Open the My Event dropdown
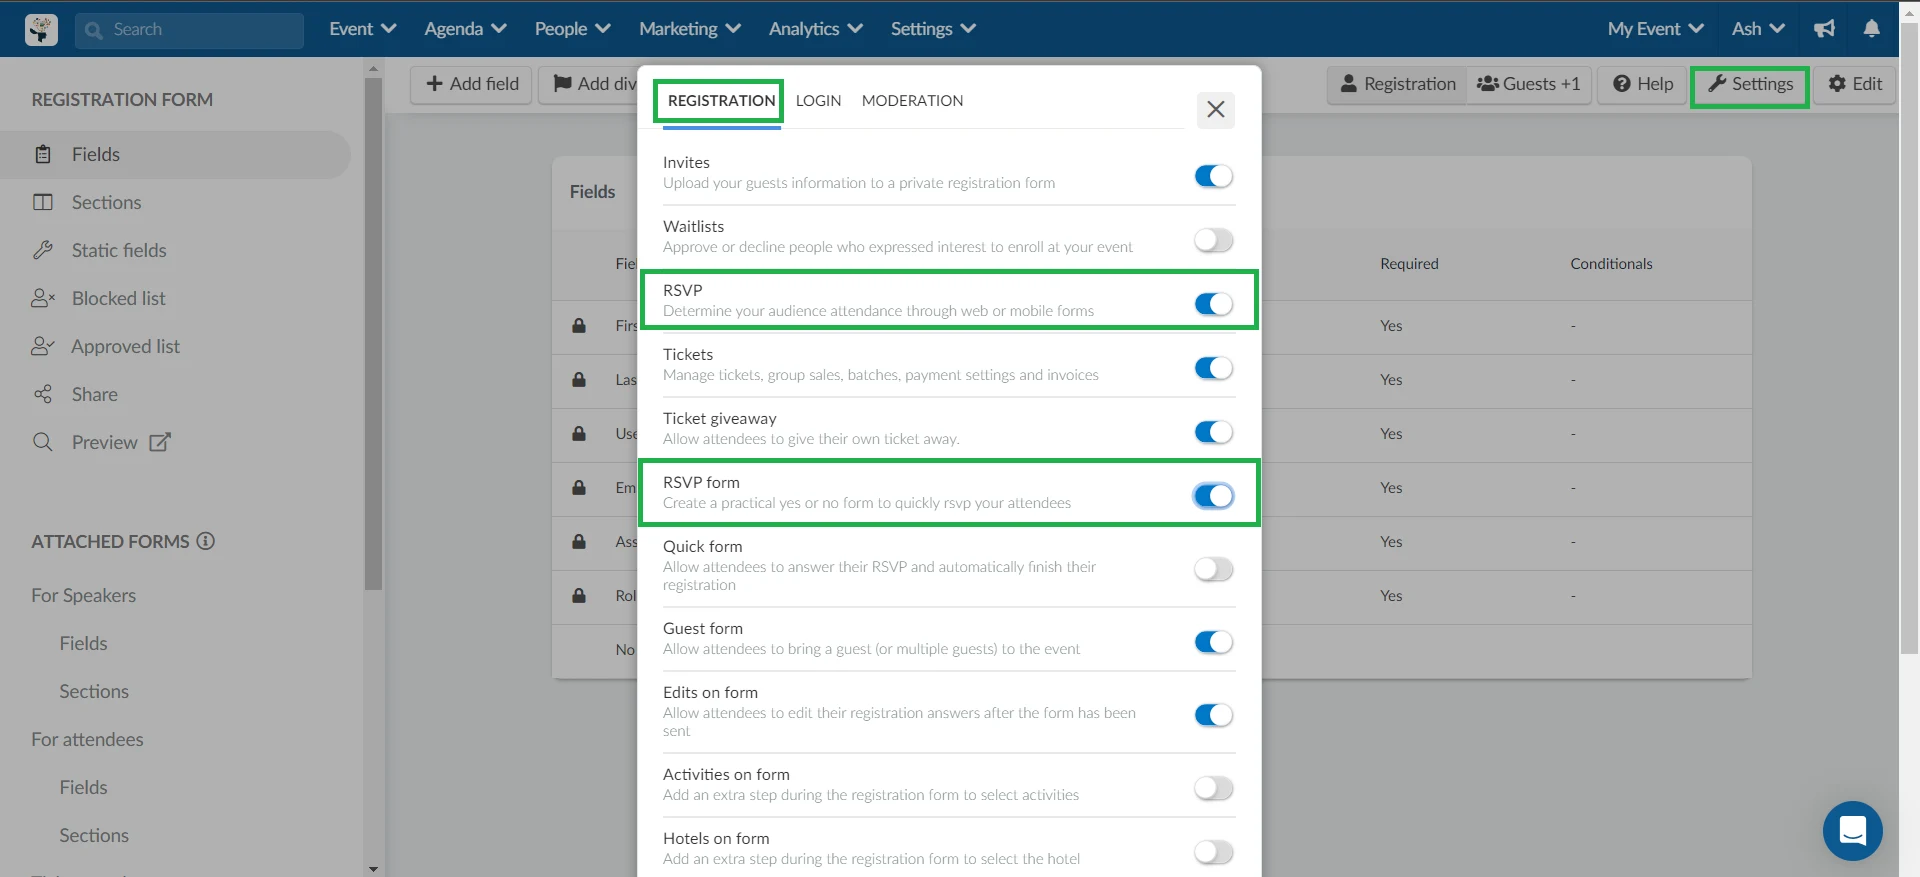This screenshot has width=1920, height=877. (x=1655, y=29)
